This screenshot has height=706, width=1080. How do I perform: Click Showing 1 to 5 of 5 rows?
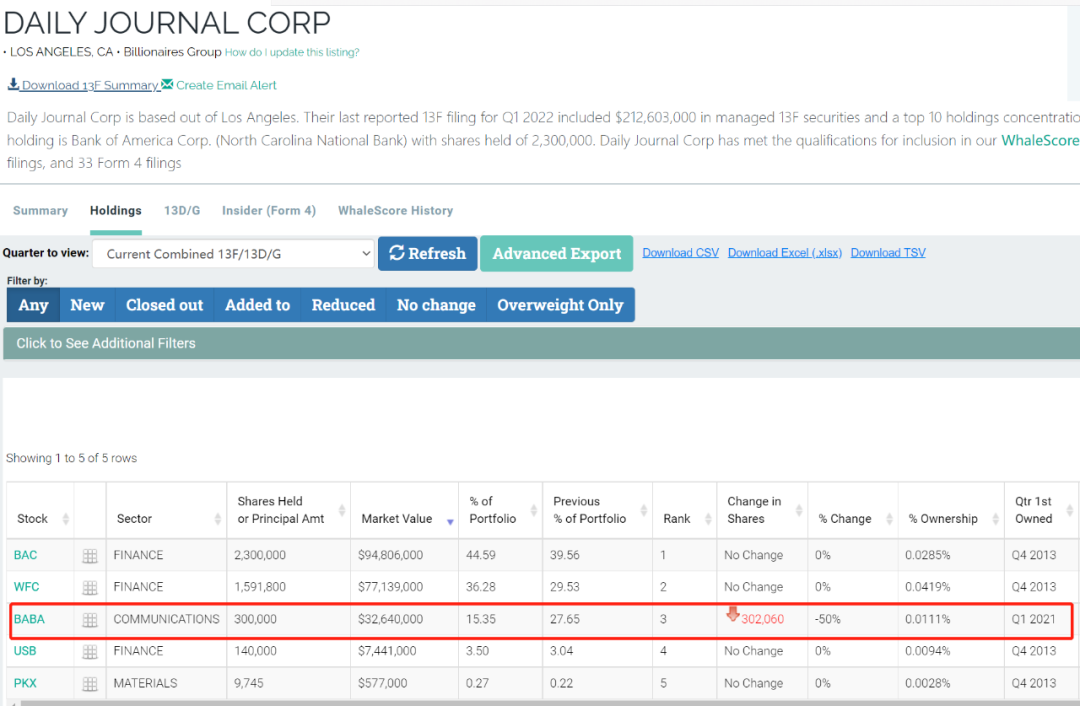(72, 458)
